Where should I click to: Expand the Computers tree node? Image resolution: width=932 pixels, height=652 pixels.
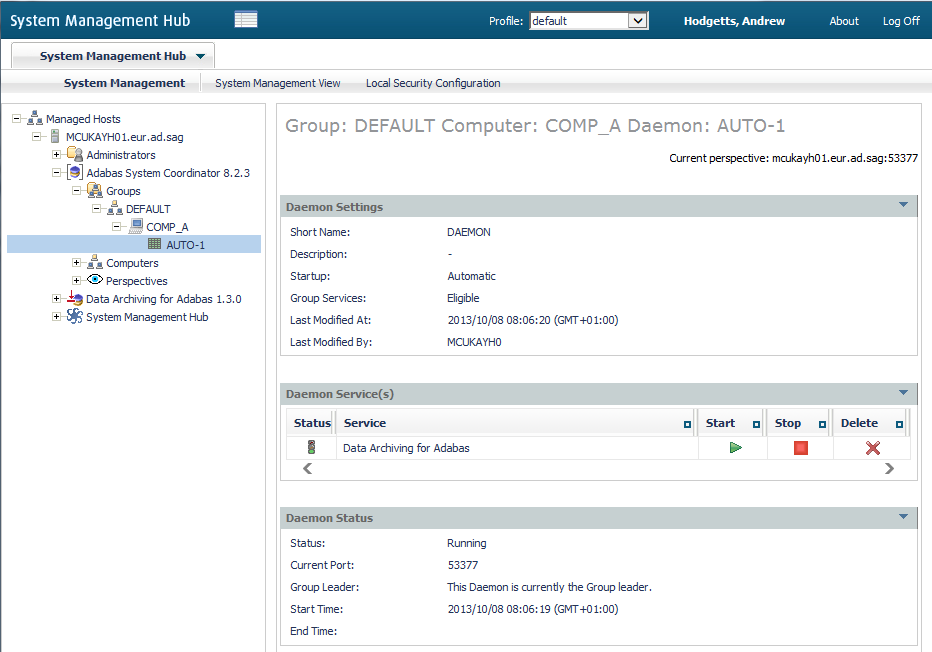tap(77, 263)
